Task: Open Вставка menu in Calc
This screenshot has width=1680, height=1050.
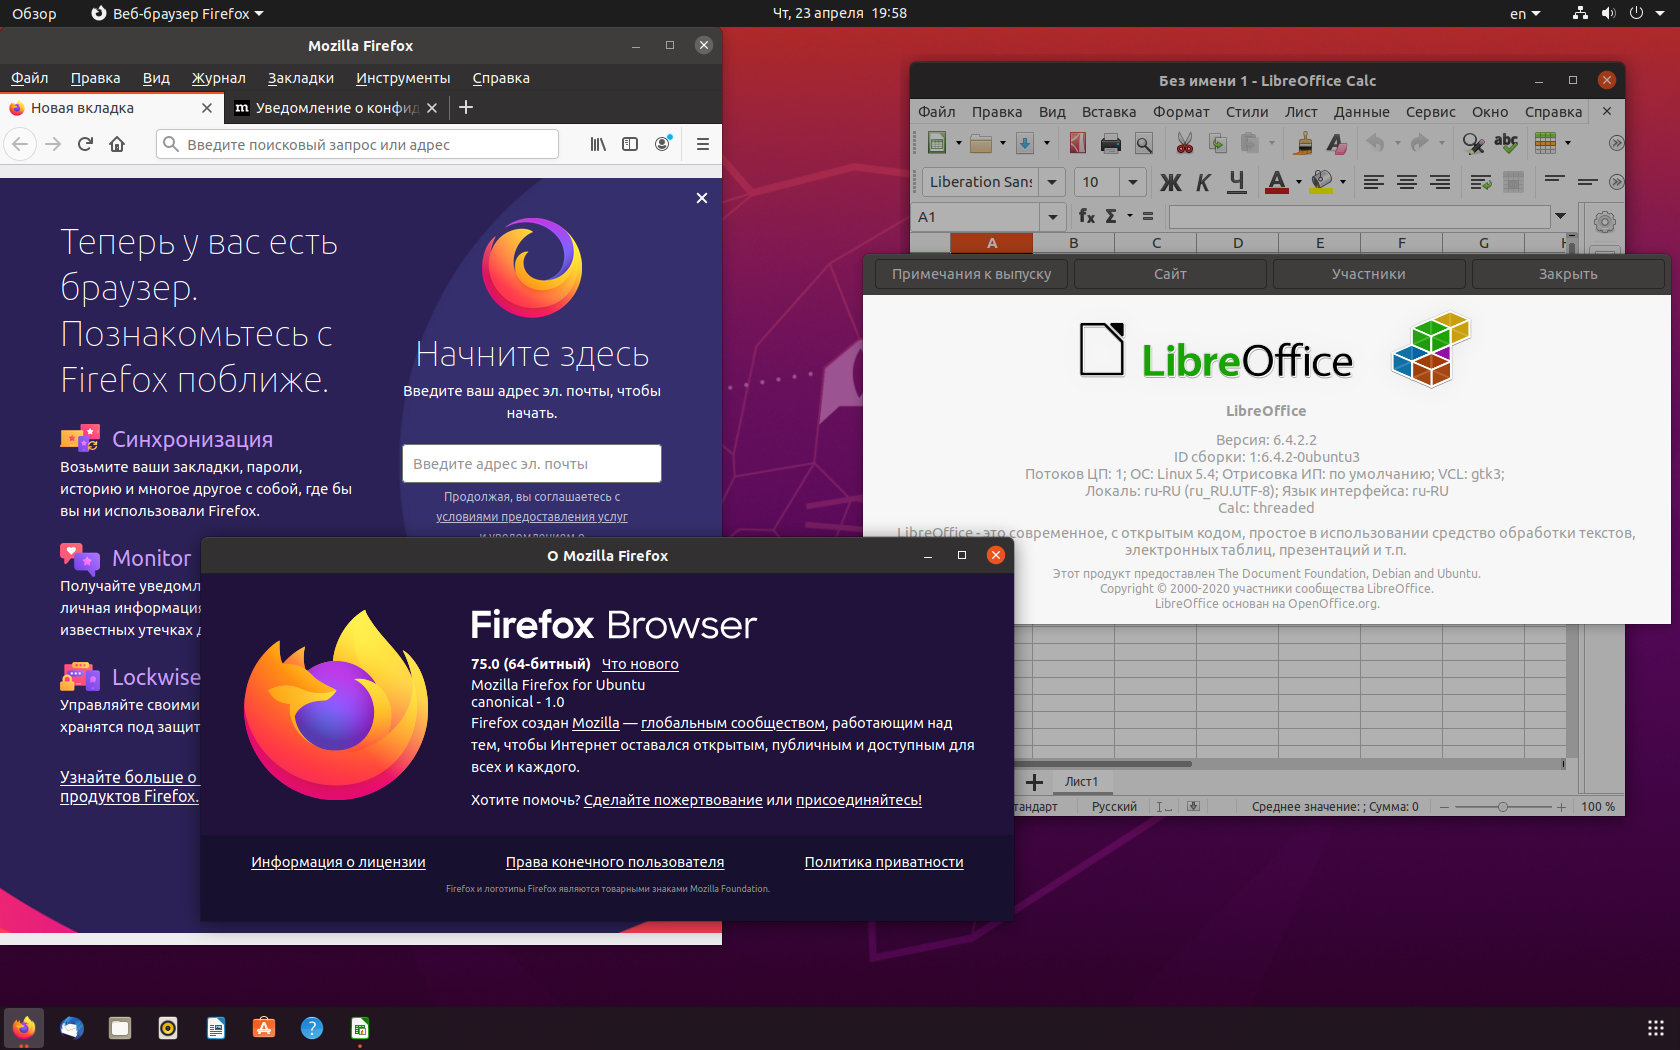Action: (x=1109, y=112)
